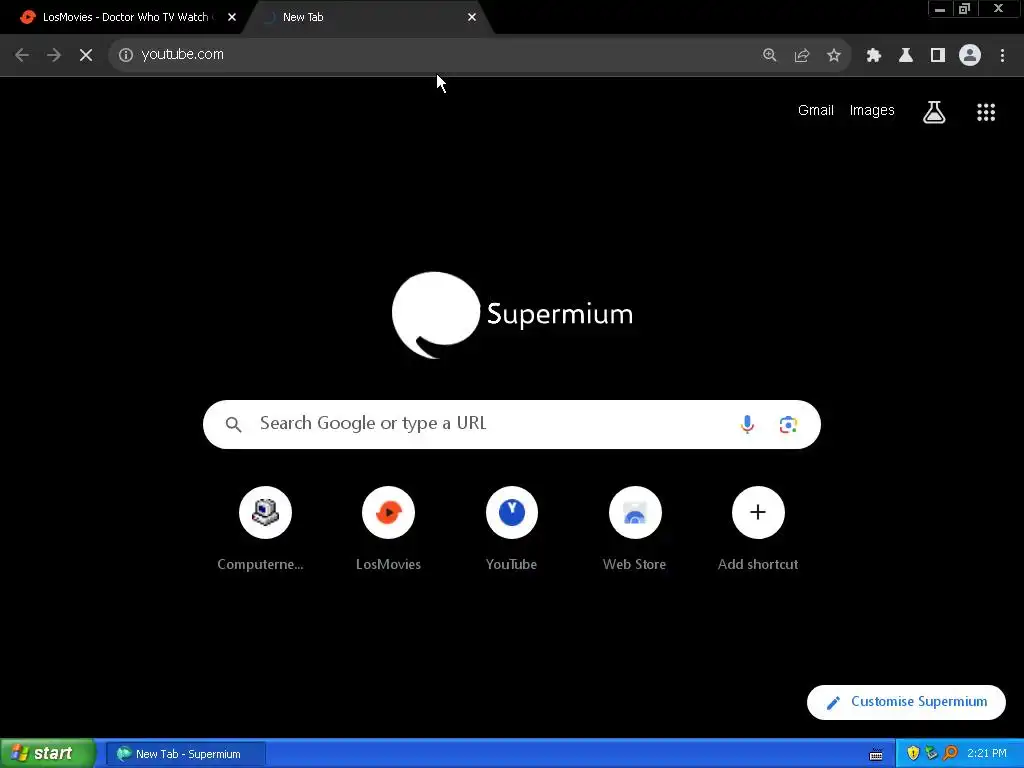Click the magnifier tray icon
The width and height of the screenshot is (1024, 768).
950,753
